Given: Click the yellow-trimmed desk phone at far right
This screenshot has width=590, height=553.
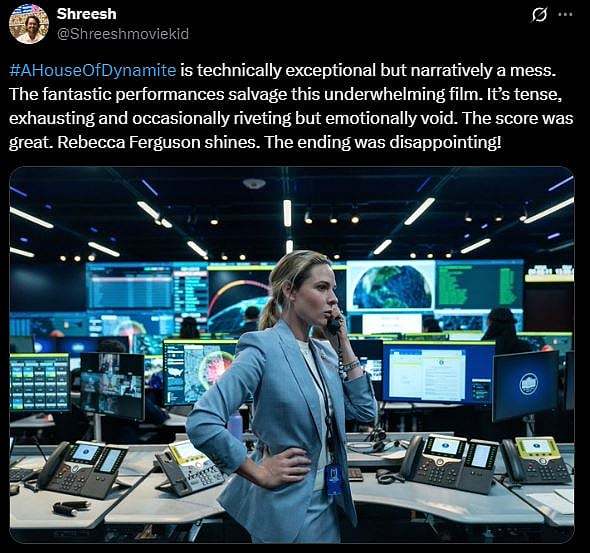Looking at the screenshot, I should point(536,460).
